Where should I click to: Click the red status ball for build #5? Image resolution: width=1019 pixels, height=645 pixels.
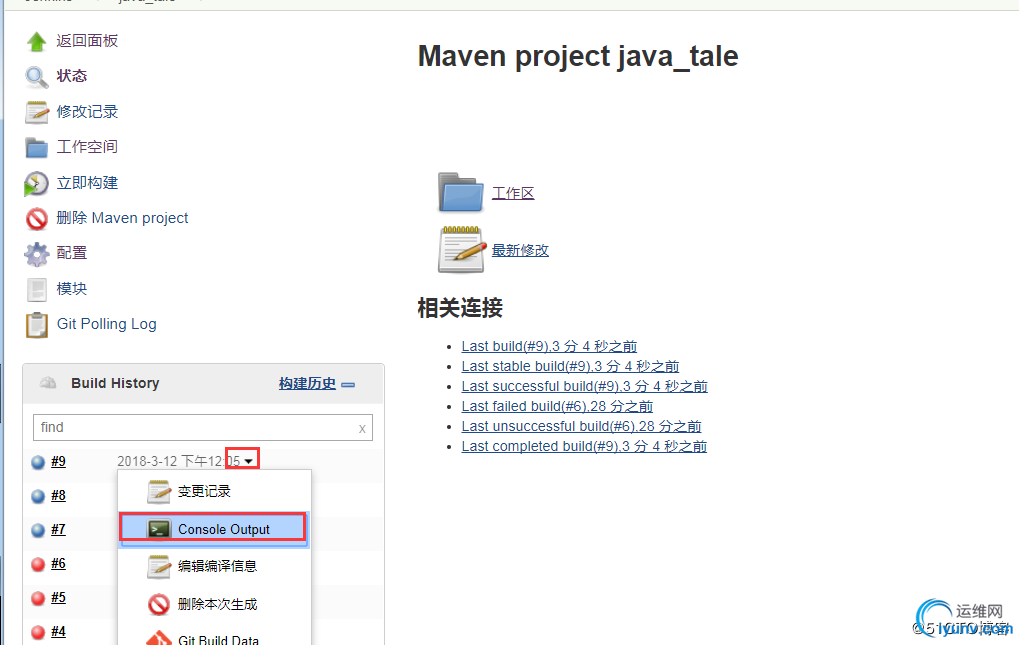coord(38,598)
